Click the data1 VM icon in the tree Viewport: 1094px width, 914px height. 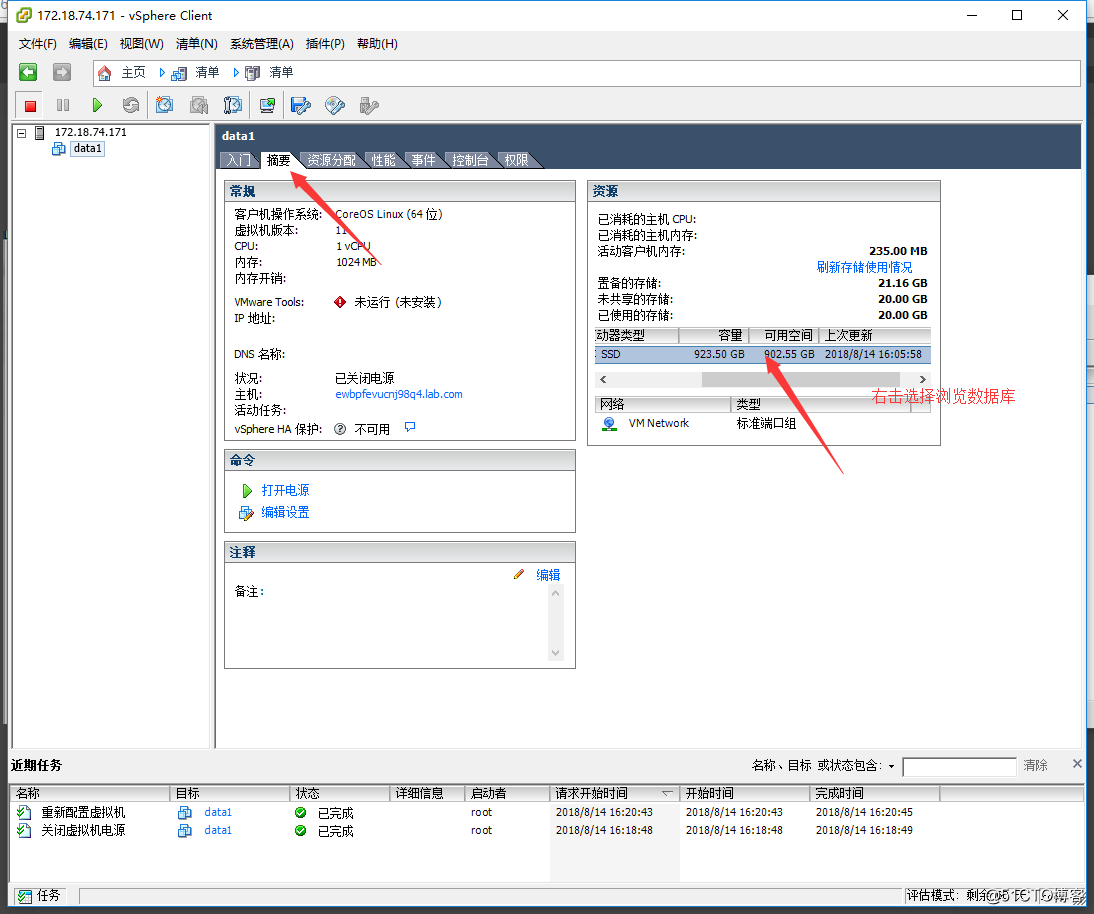coord(59,149)
